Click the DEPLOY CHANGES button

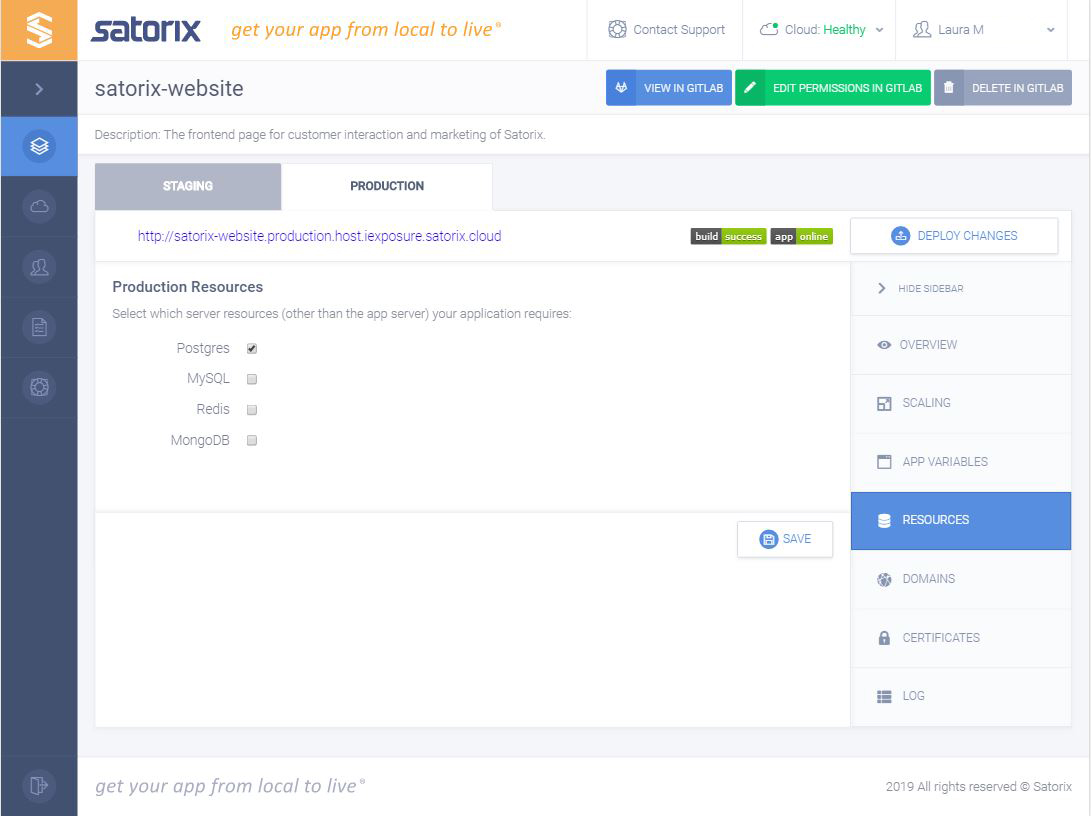pyautogui.click(x=953, y=235)
